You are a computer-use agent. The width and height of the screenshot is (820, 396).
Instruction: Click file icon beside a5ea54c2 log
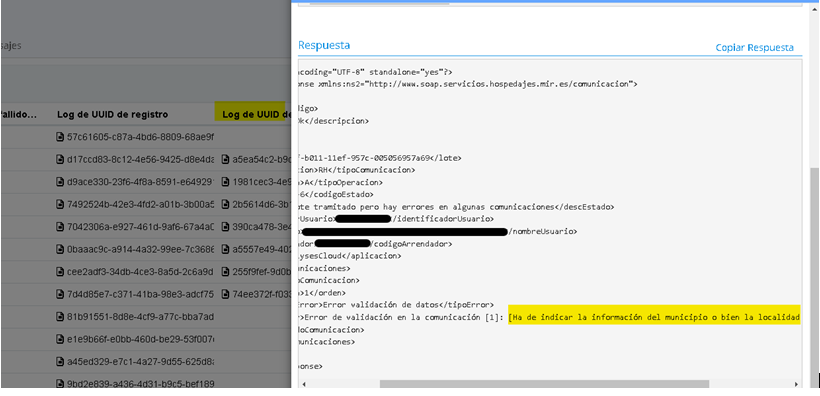coord(225,159)
